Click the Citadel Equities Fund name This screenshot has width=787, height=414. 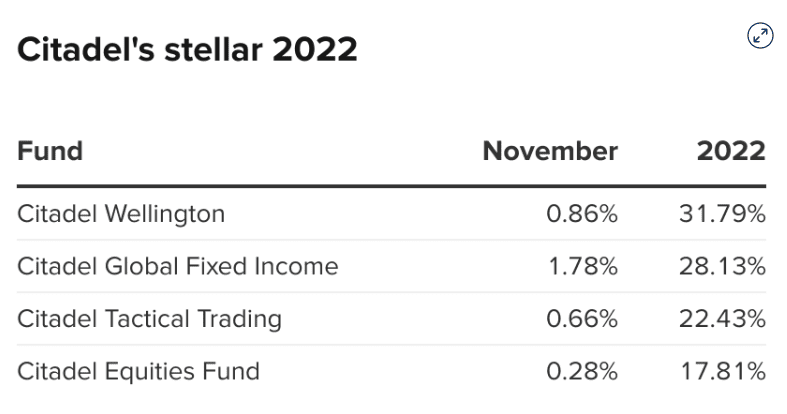pyautogui.click(x=138, y=371)
